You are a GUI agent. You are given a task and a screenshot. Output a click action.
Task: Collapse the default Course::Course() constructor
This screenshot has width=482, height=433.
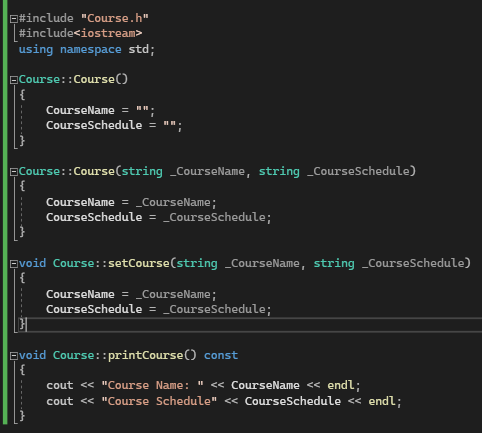pos(14,80)
